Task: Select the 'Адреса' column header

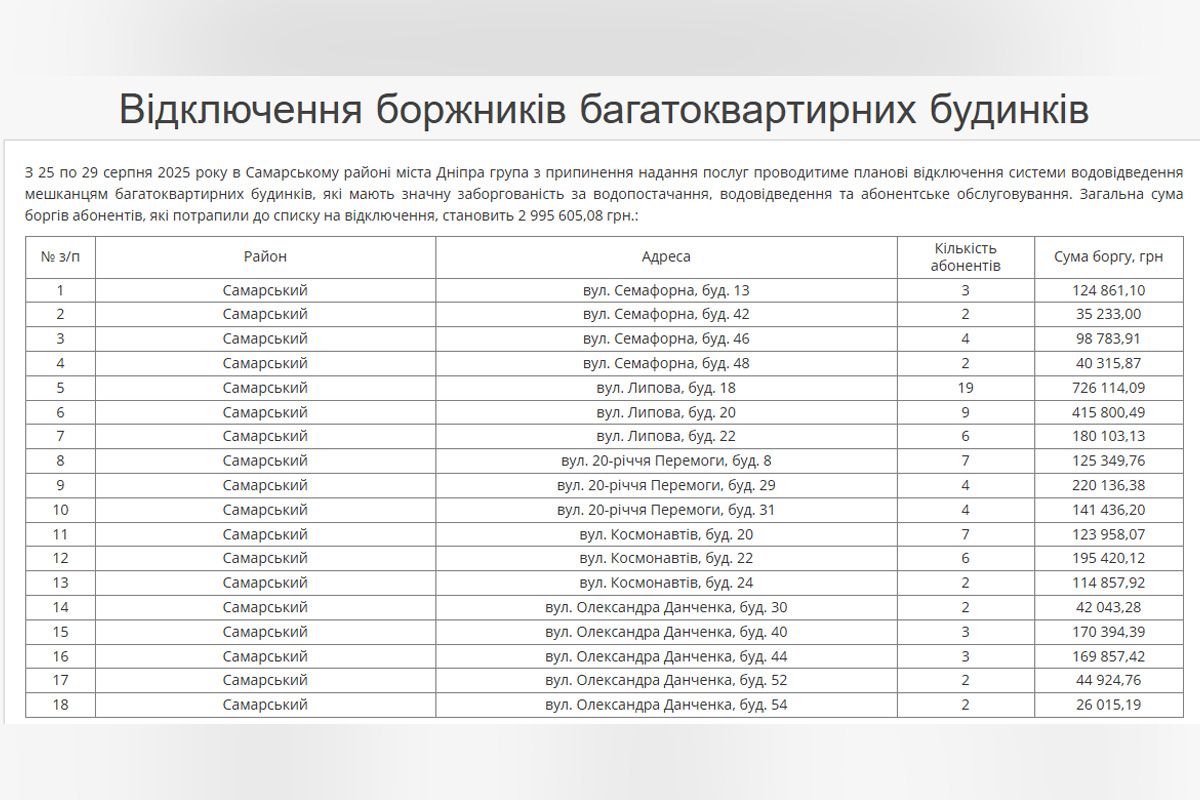Action: (666, 257)
